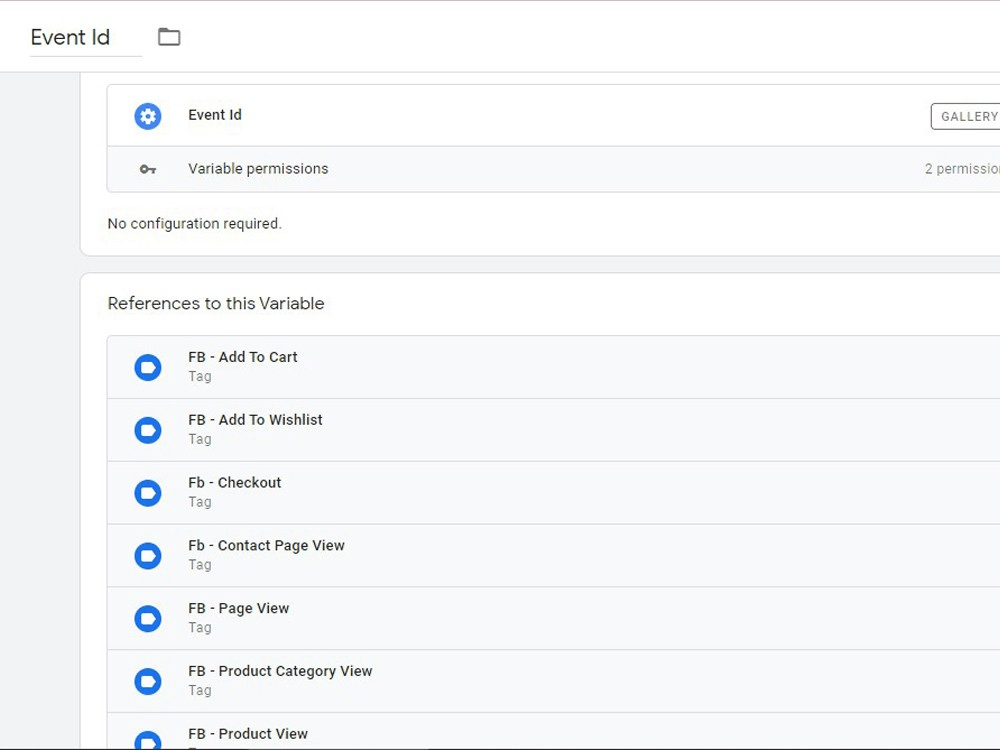Click the folder icon to move Event Id
Screen dimensions: 1000x750
pyautogui.click(x=169, y=36)
